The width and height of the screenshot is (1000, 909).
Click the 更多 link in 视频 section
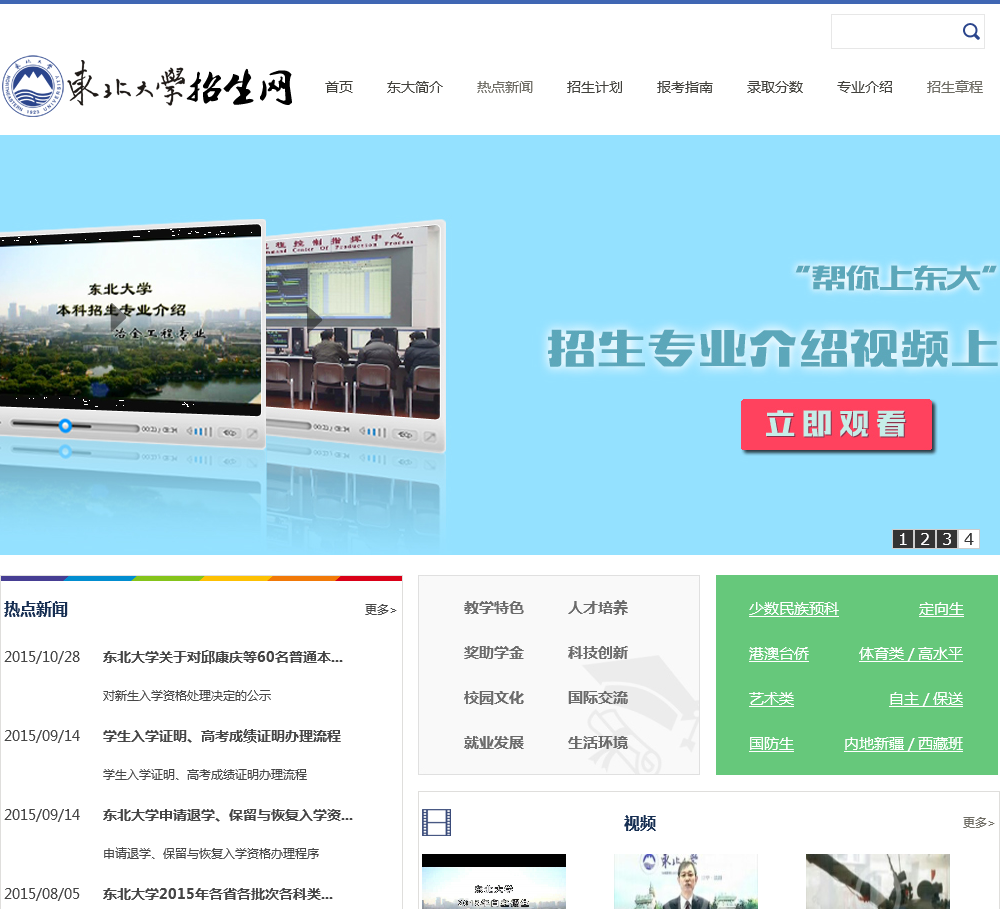[978, 823]
